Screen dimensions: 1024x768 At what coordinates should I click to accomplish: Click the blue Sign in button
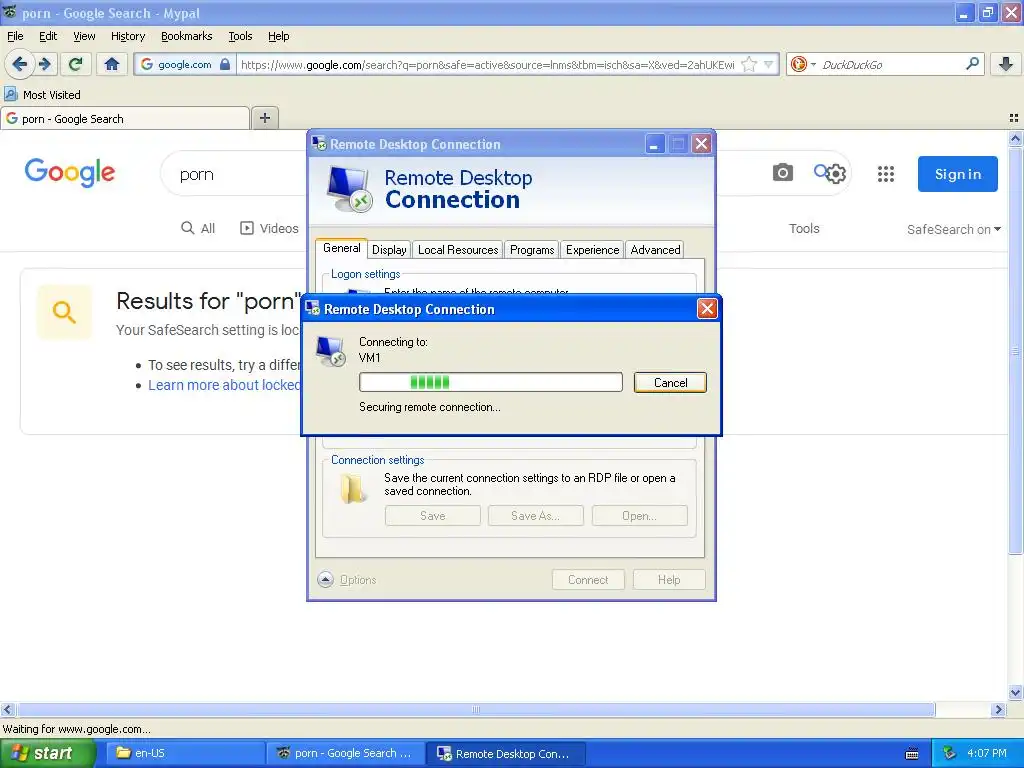[957, 174]
